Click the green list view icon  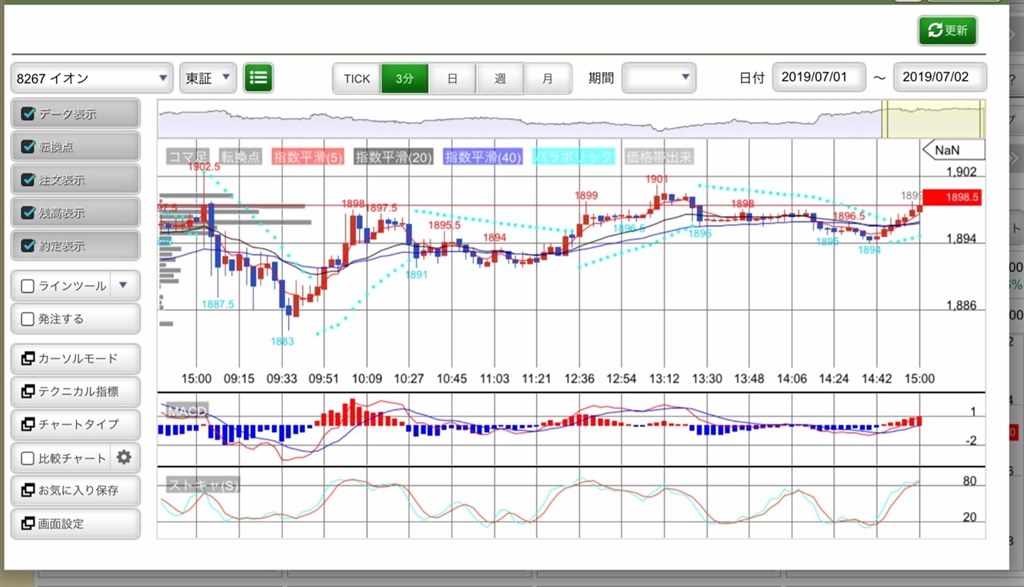[258, 78]
